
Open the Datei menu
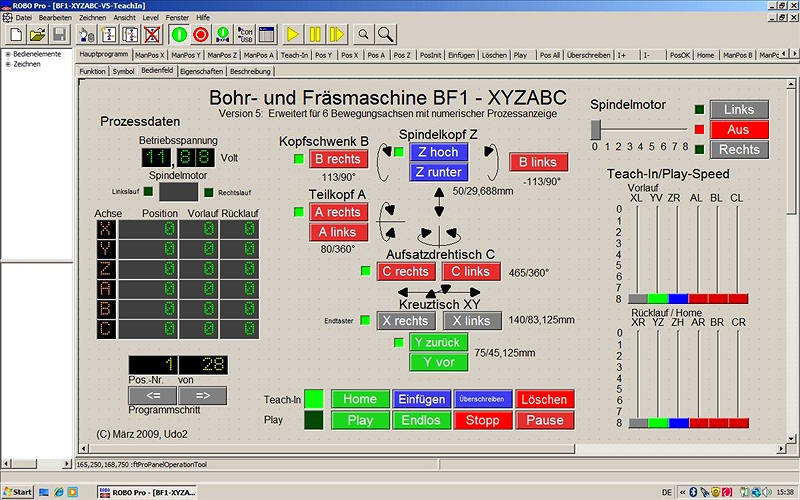23,17
